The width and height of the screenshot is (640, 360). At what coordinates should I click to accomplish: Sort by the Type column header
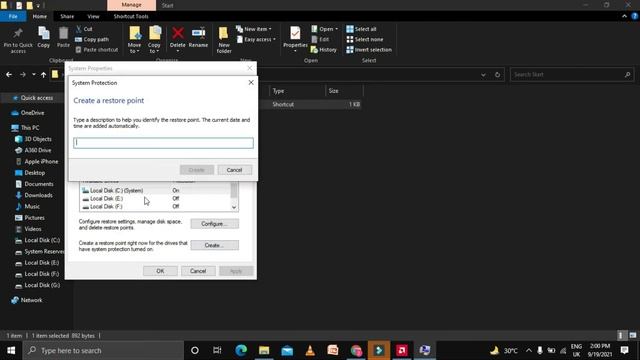(297, 91)
